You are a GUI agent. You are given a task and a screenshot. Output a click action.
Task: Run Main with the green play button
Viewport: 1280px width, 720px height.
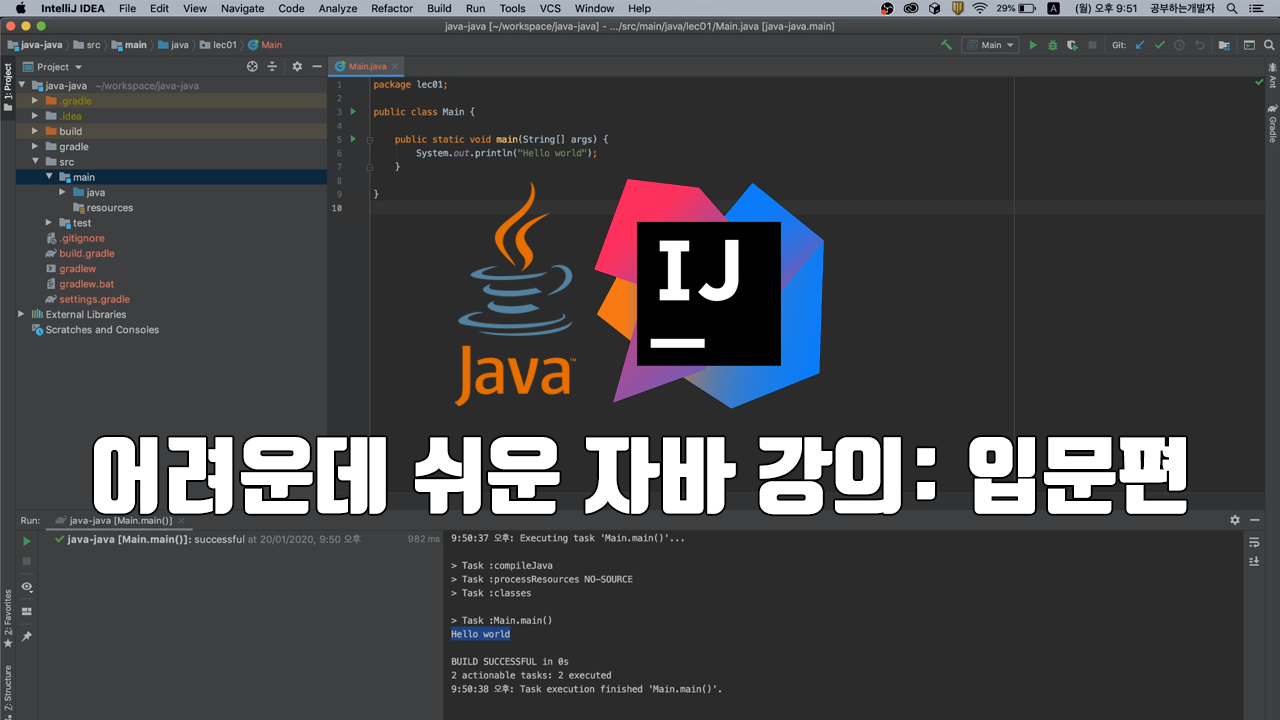coord(1033,45)
